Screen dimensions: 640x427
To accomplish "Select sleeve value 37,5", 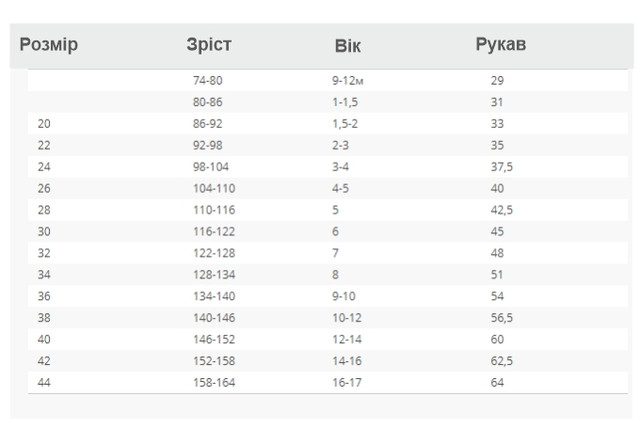I will [502, 167].
